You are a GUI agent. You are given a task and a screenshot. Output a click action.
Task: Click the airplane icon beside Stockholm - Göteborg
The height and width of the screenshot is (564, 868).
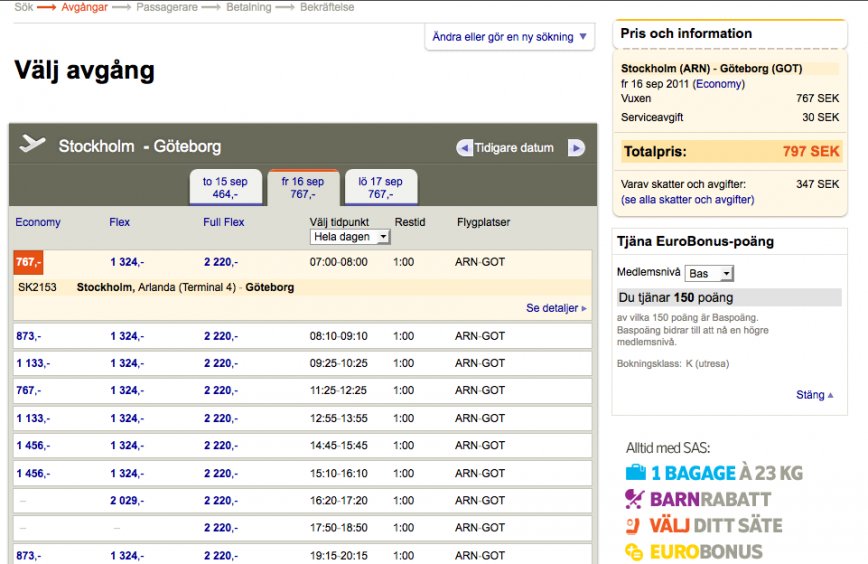click(33, 145)
